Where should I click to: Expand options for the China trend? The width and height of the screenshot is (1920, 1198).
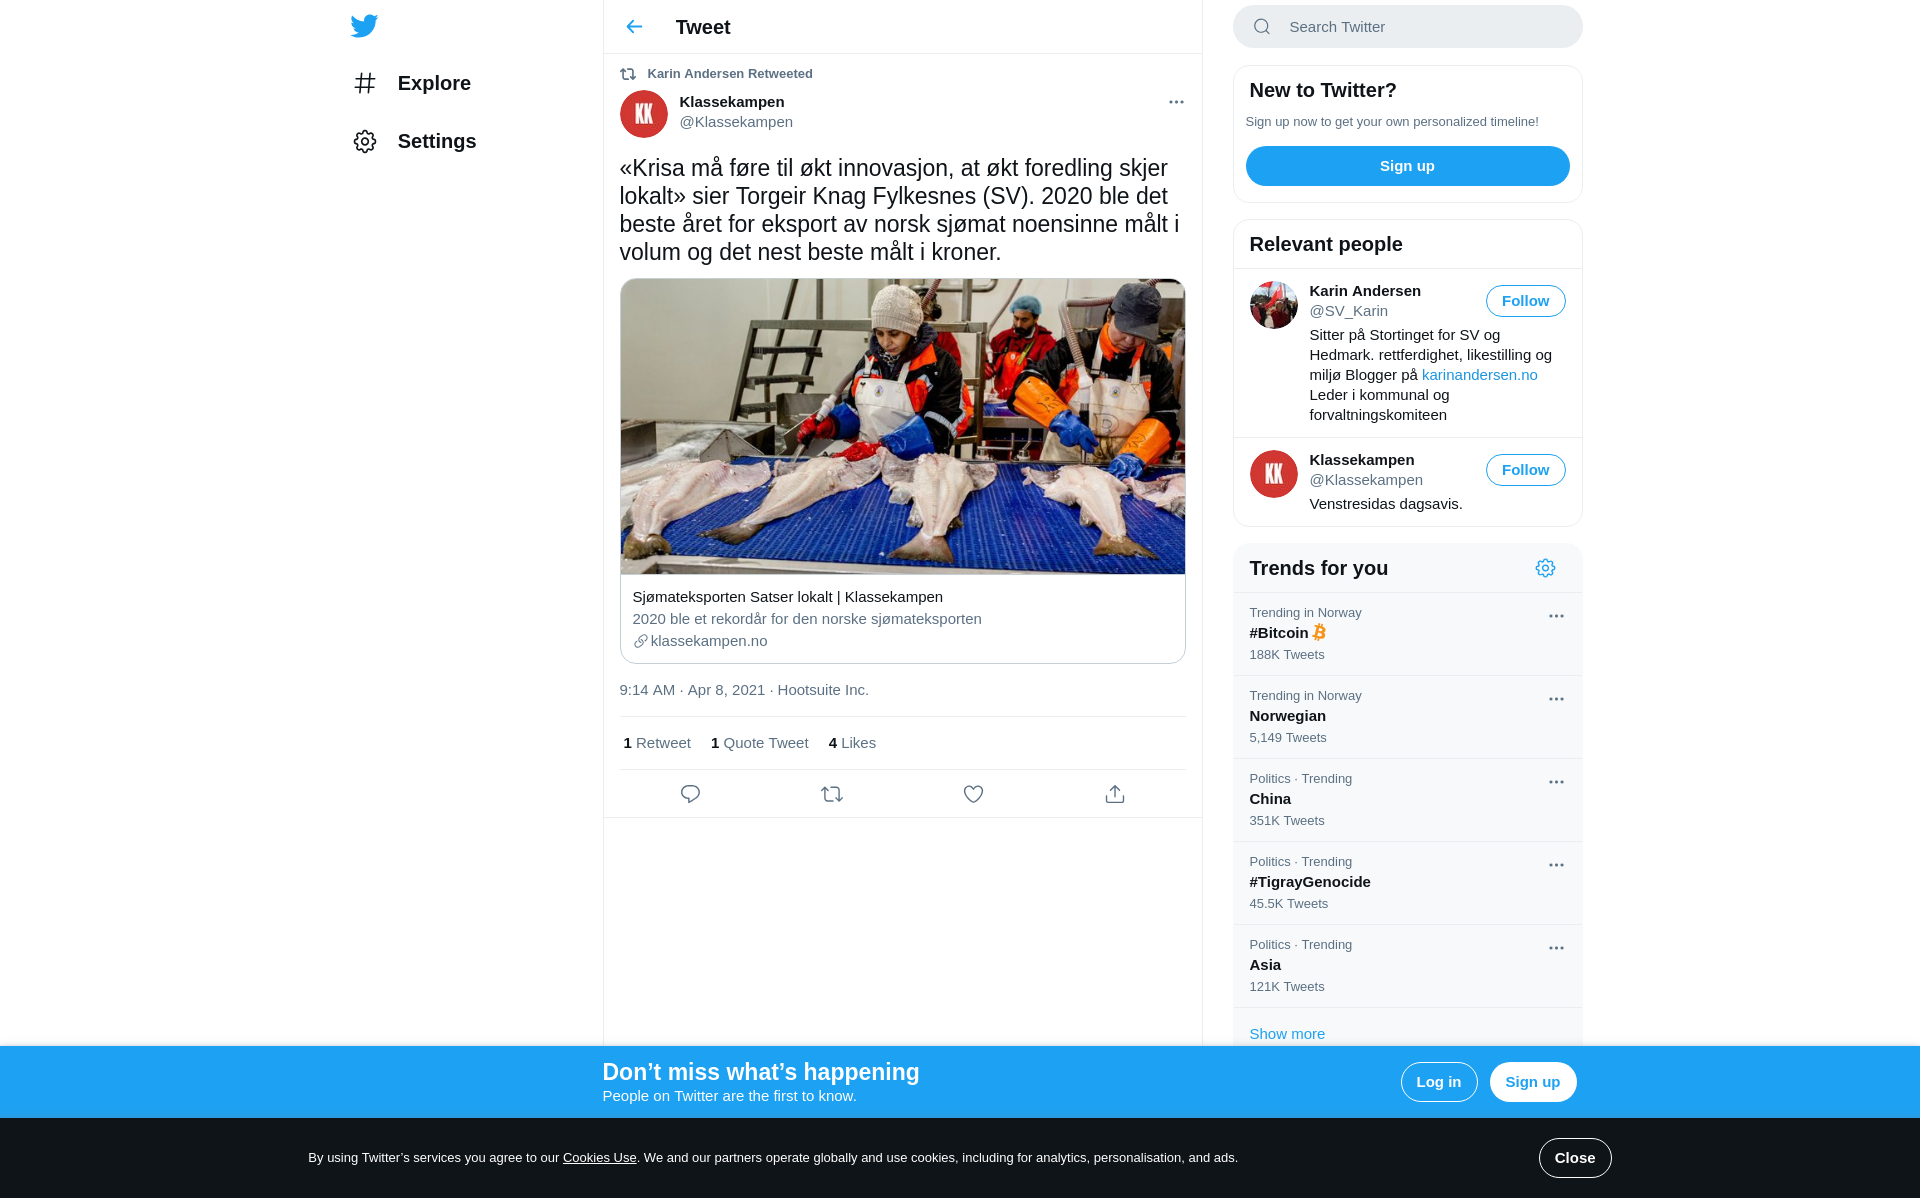click(1556, 782)
